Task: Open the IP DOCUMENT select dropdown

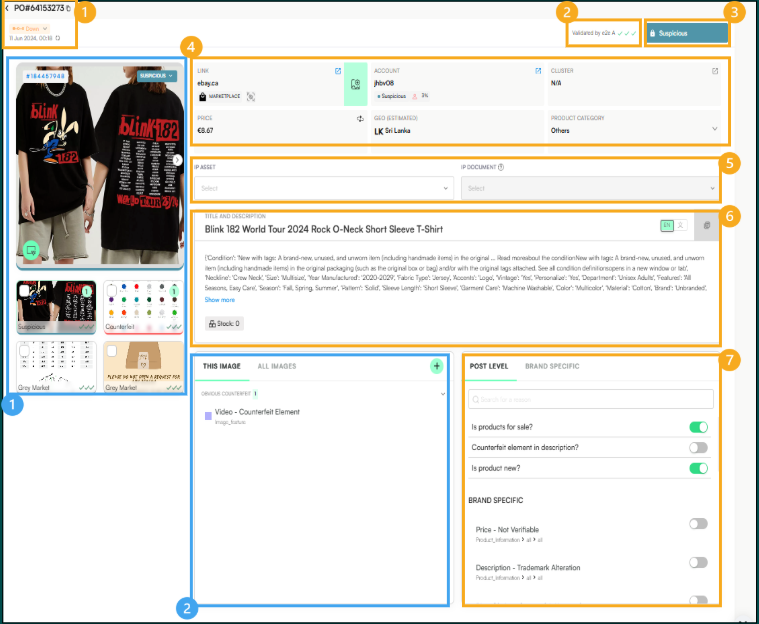Action: click(590, 188)
